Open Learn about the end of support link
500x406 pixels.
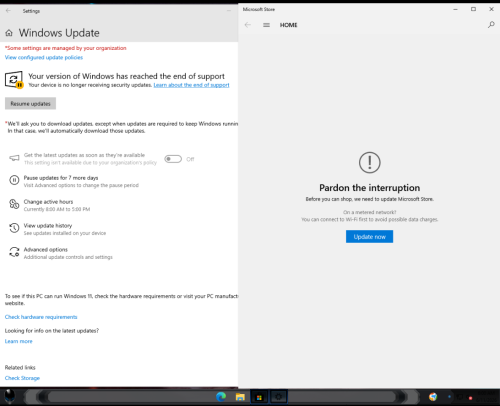(191, 85)
